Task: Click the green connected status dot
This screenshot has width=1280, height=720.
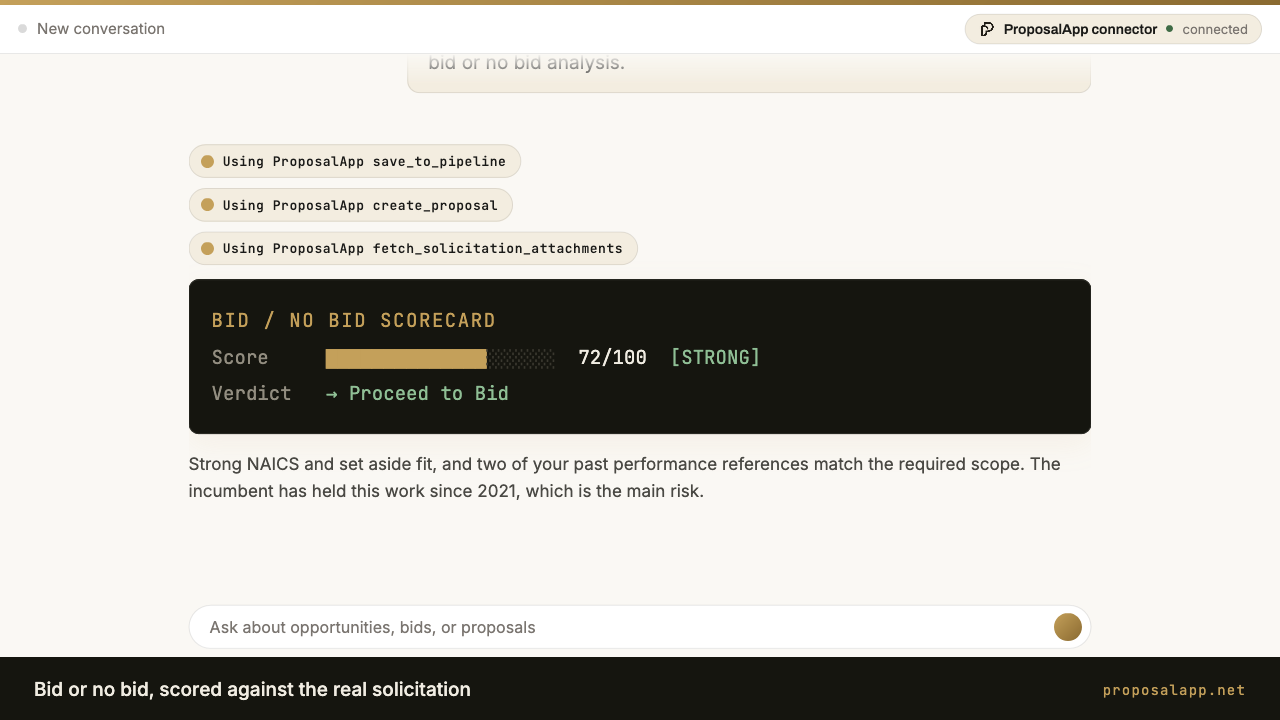Action: pos(1170,29)
